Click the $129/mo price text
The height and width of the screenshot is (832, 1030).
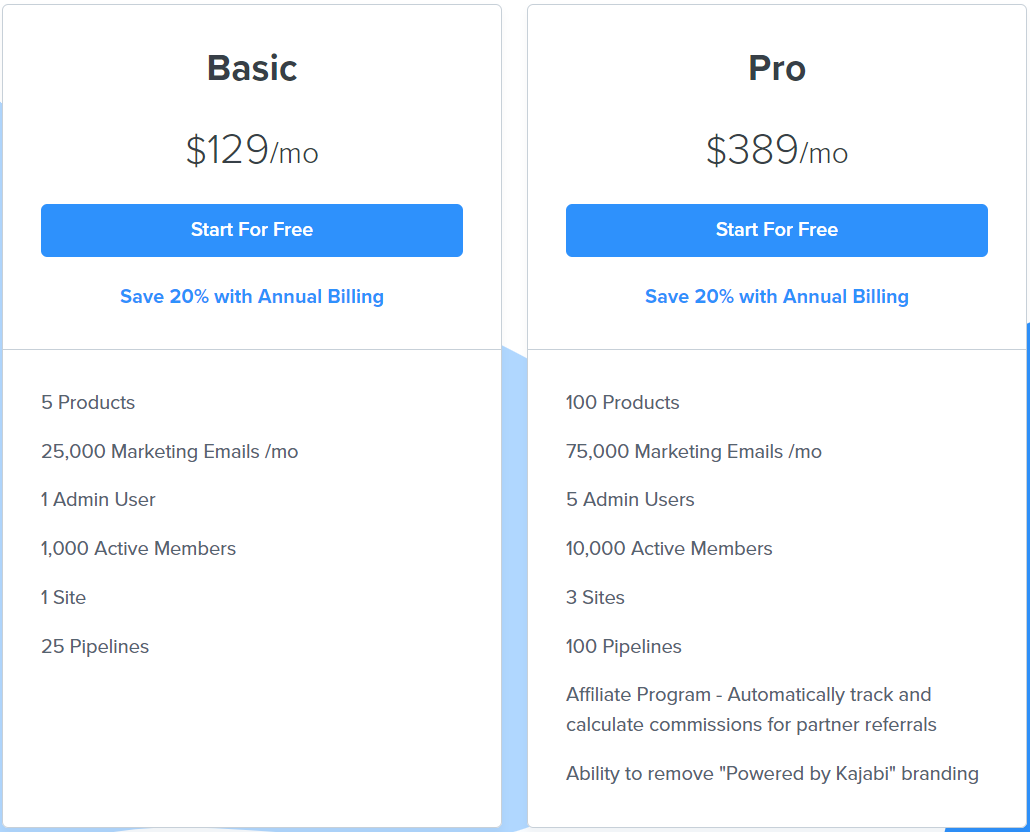tap(252, 151)
